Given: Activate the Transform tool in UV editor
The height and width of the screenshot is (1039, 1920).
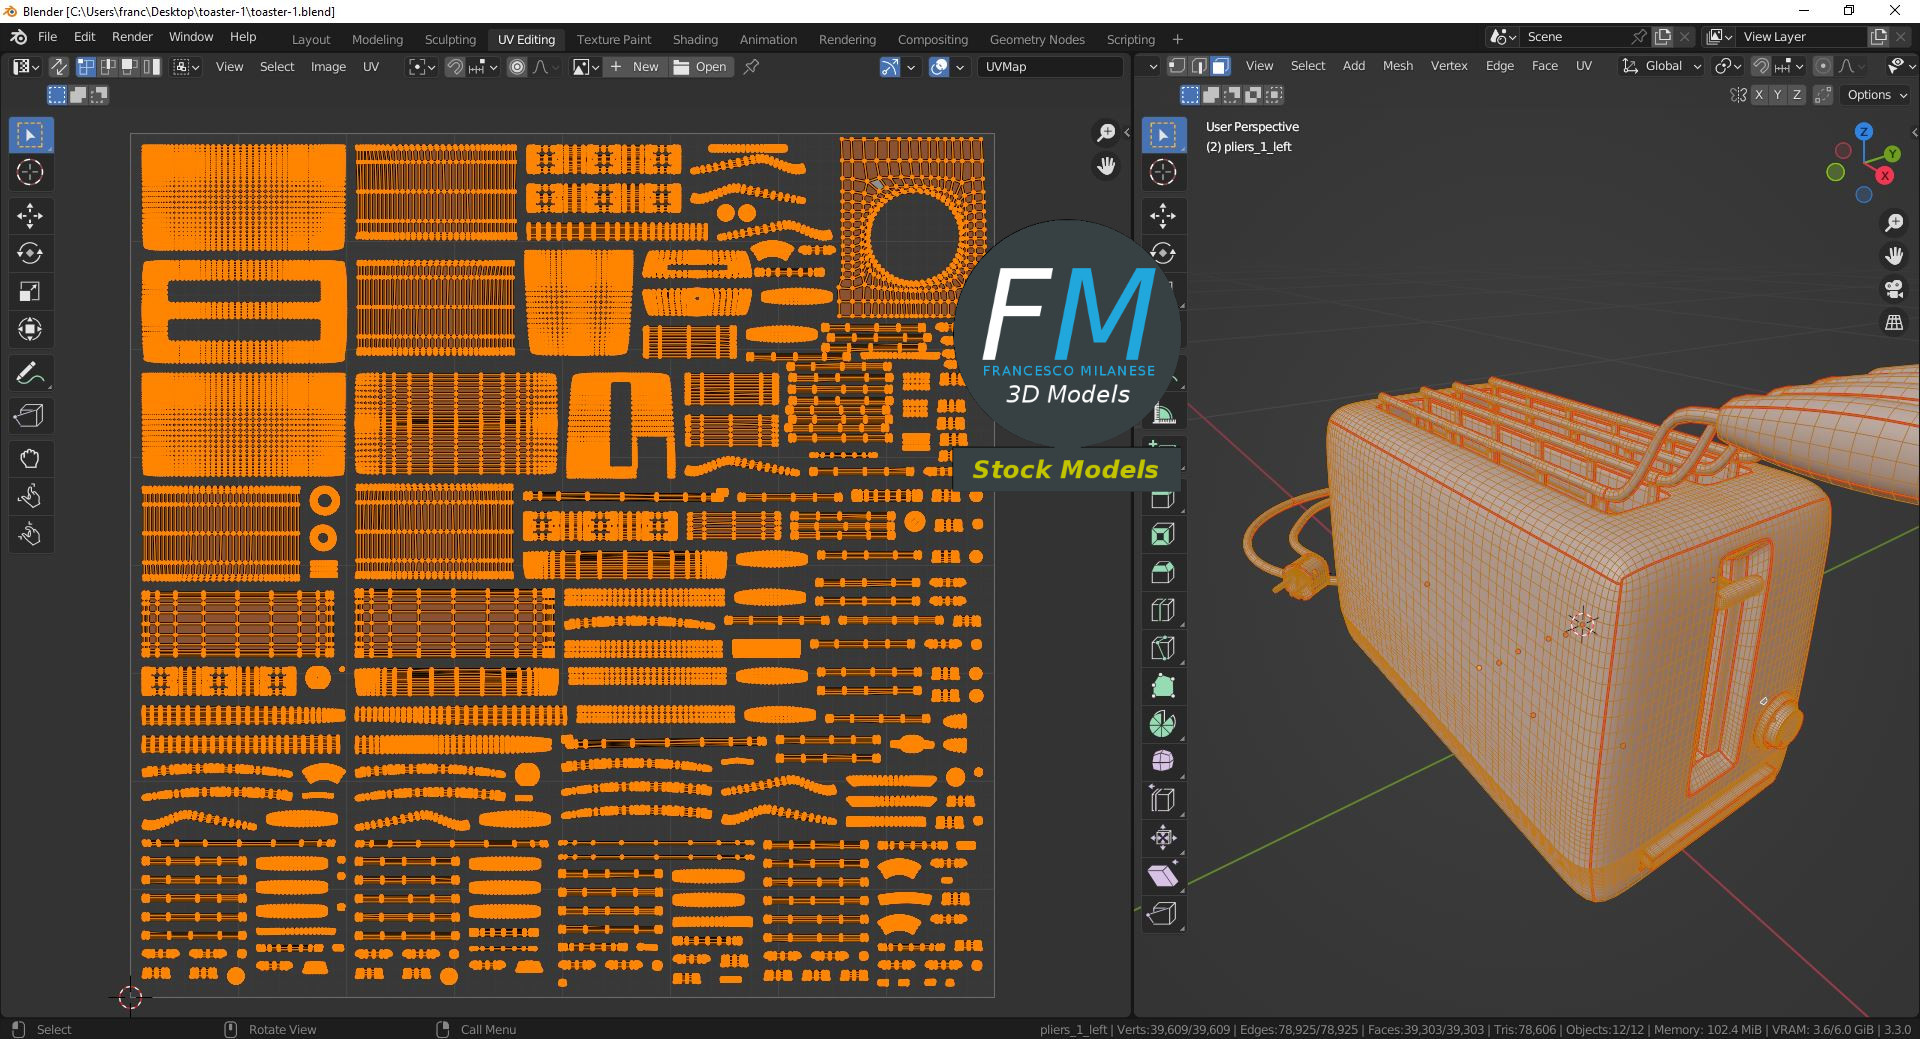Looking at the screenshot, I should [x=30, y=330].
